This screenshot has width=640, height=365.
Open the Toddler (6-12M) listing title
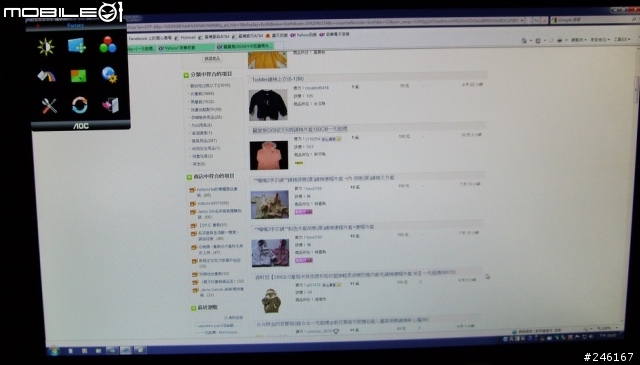(x=278, y=79)
